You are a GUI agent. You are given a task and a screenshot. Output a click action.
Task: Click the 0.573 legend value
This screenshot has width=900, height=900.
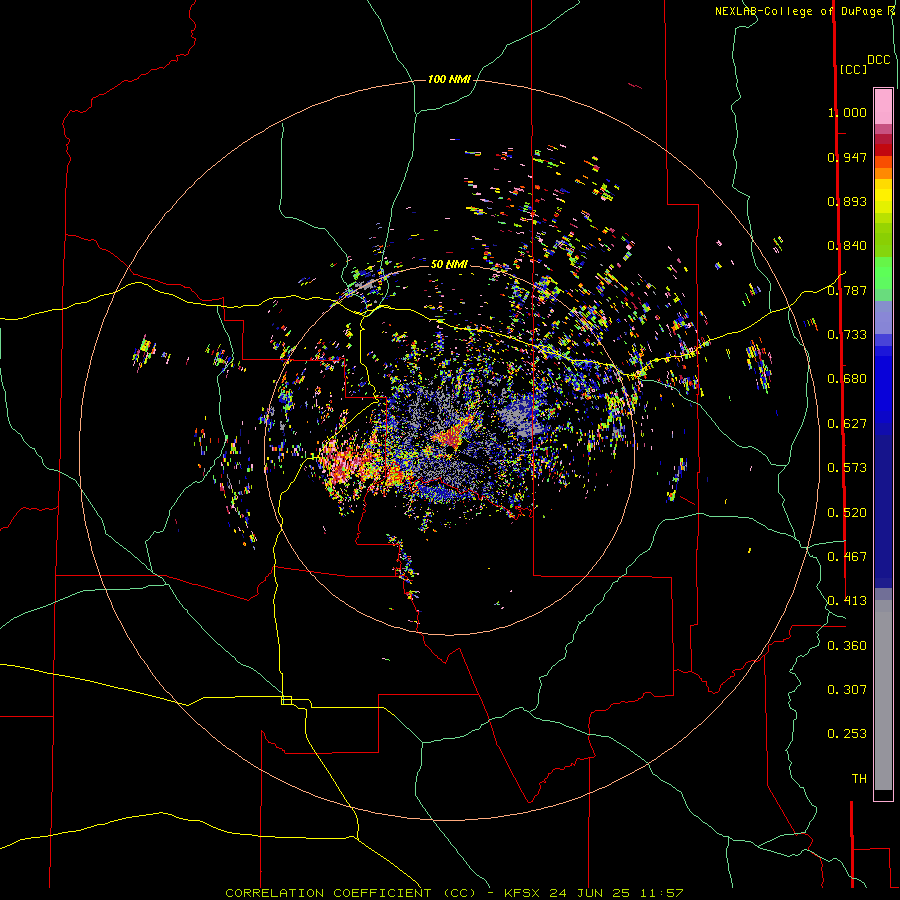tap(847, 468)
